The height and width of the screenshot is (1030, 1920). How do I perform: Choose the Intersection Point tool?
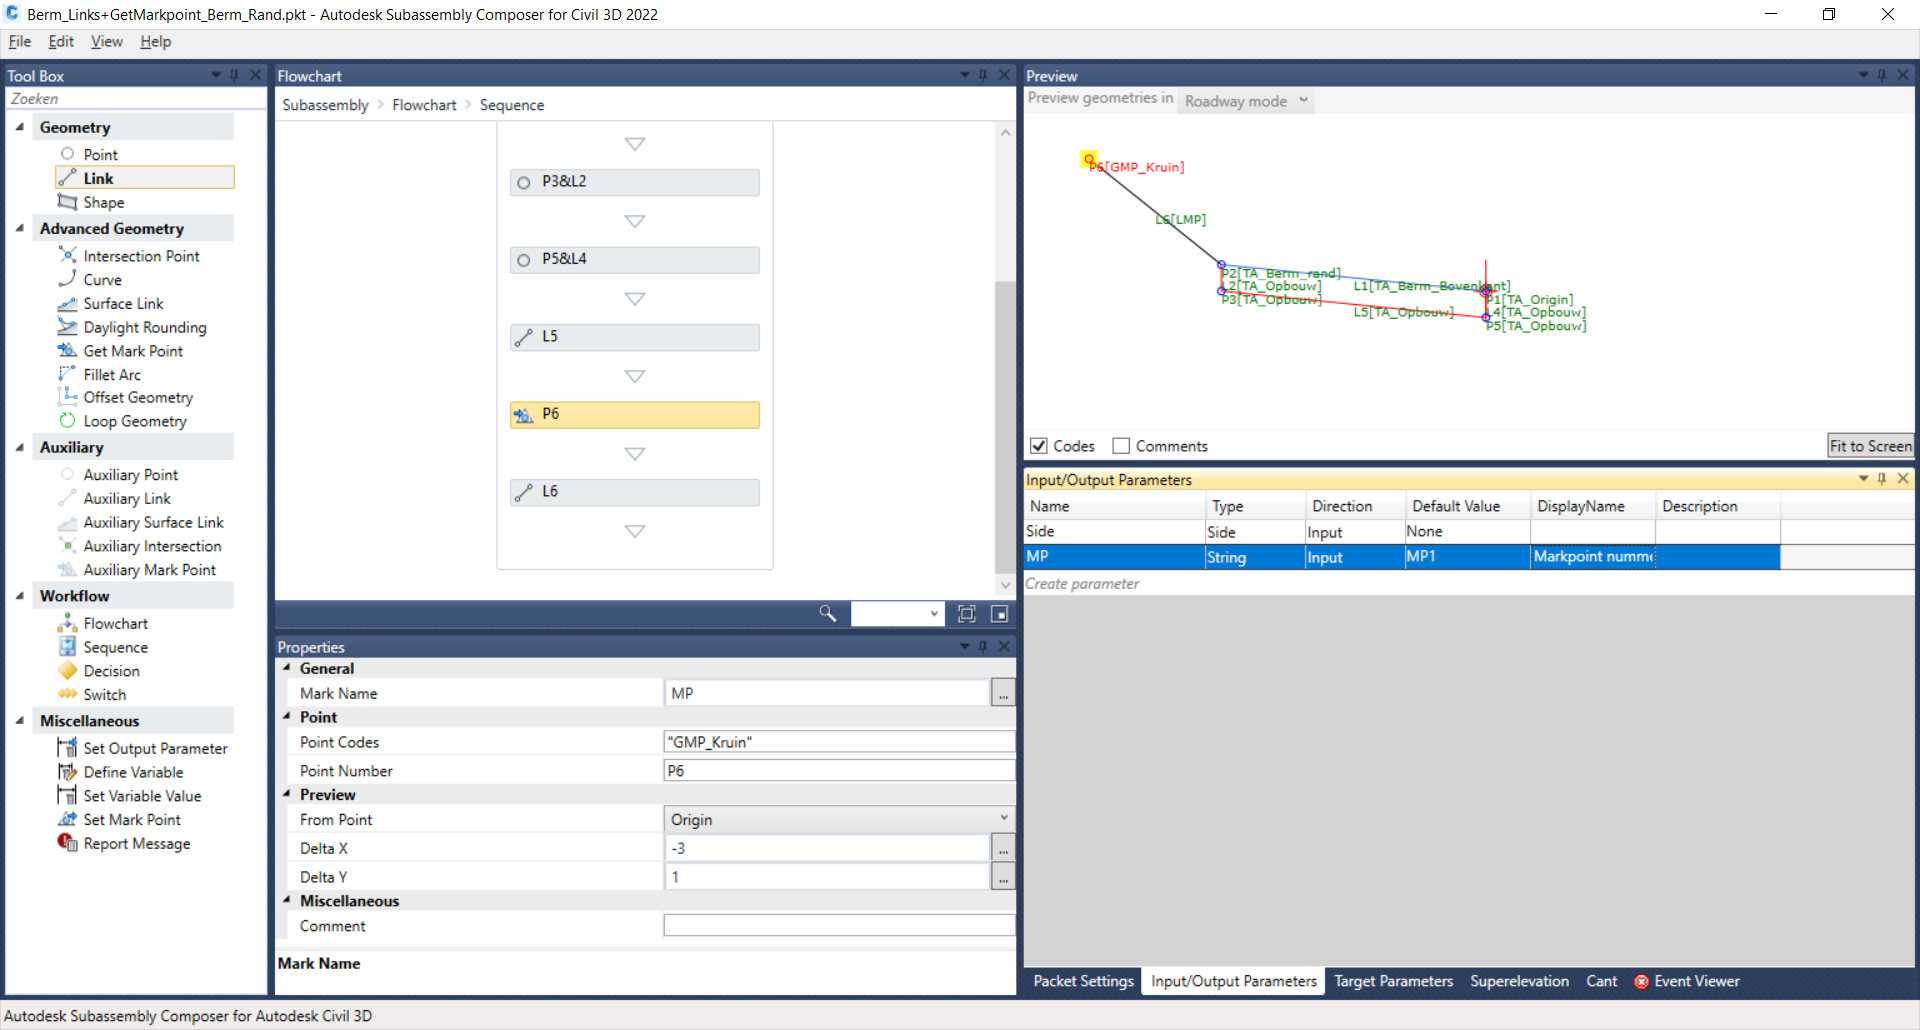140,255
